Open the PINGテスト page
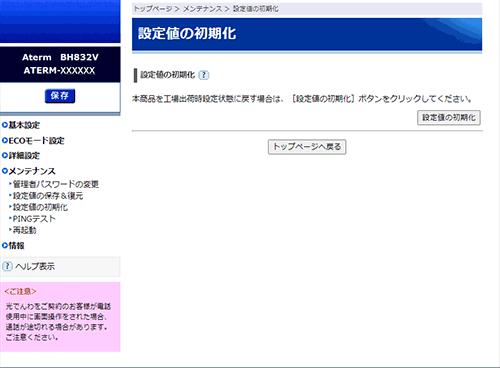The image size is (500, 368). click(34, 219)
